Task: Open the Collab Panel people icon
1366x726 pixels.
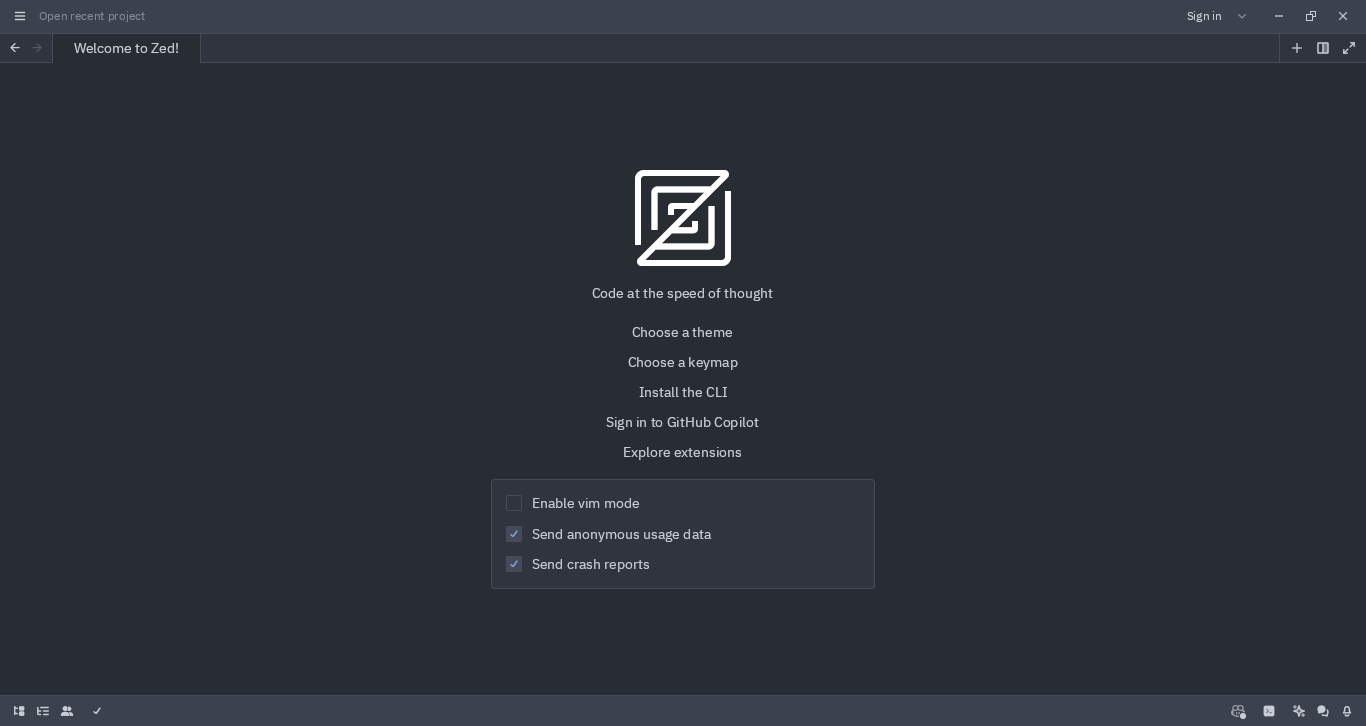Action: point(67,711)
